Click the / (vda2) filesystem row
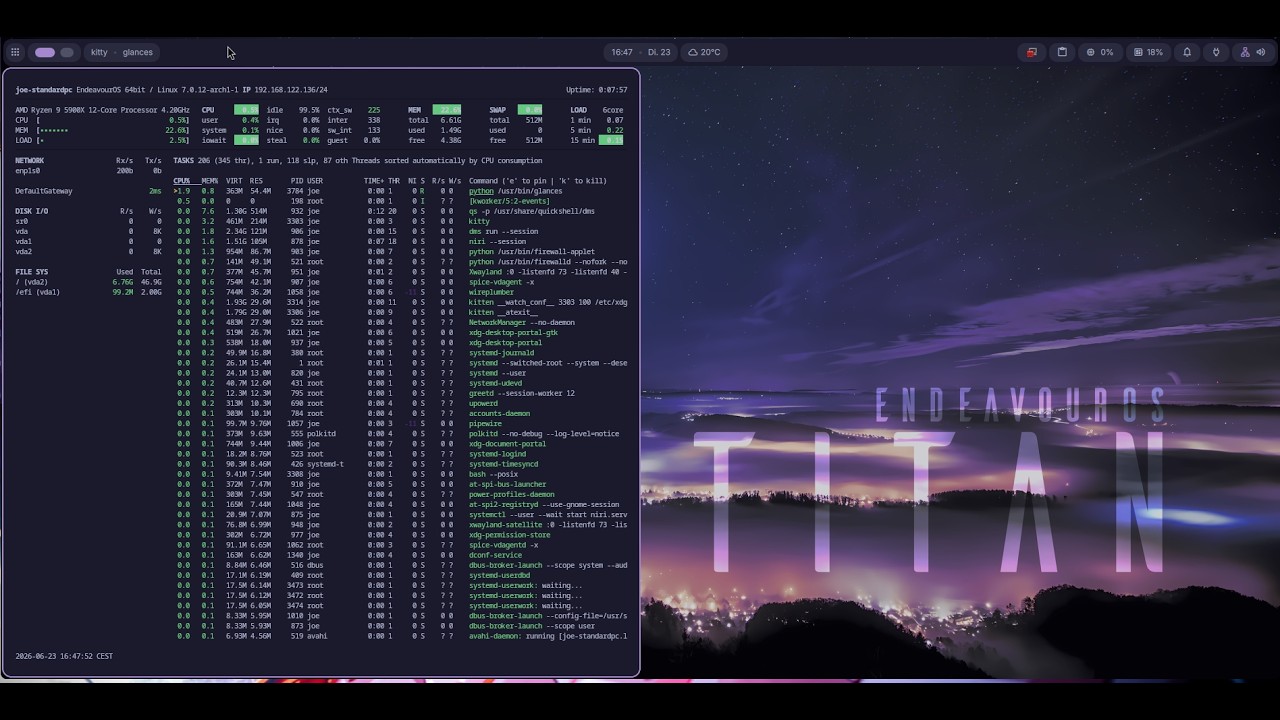1280x720 pixels. [88, 282]
